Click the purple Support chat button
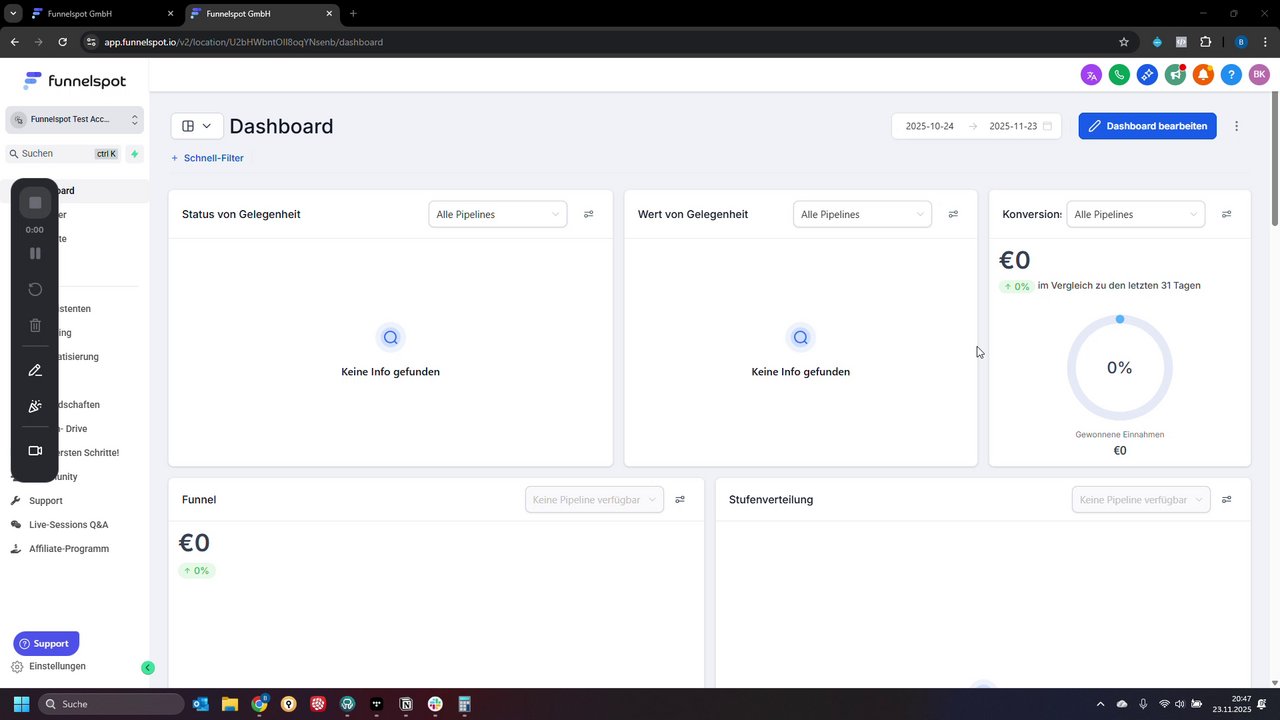 (x=46, y=644)
